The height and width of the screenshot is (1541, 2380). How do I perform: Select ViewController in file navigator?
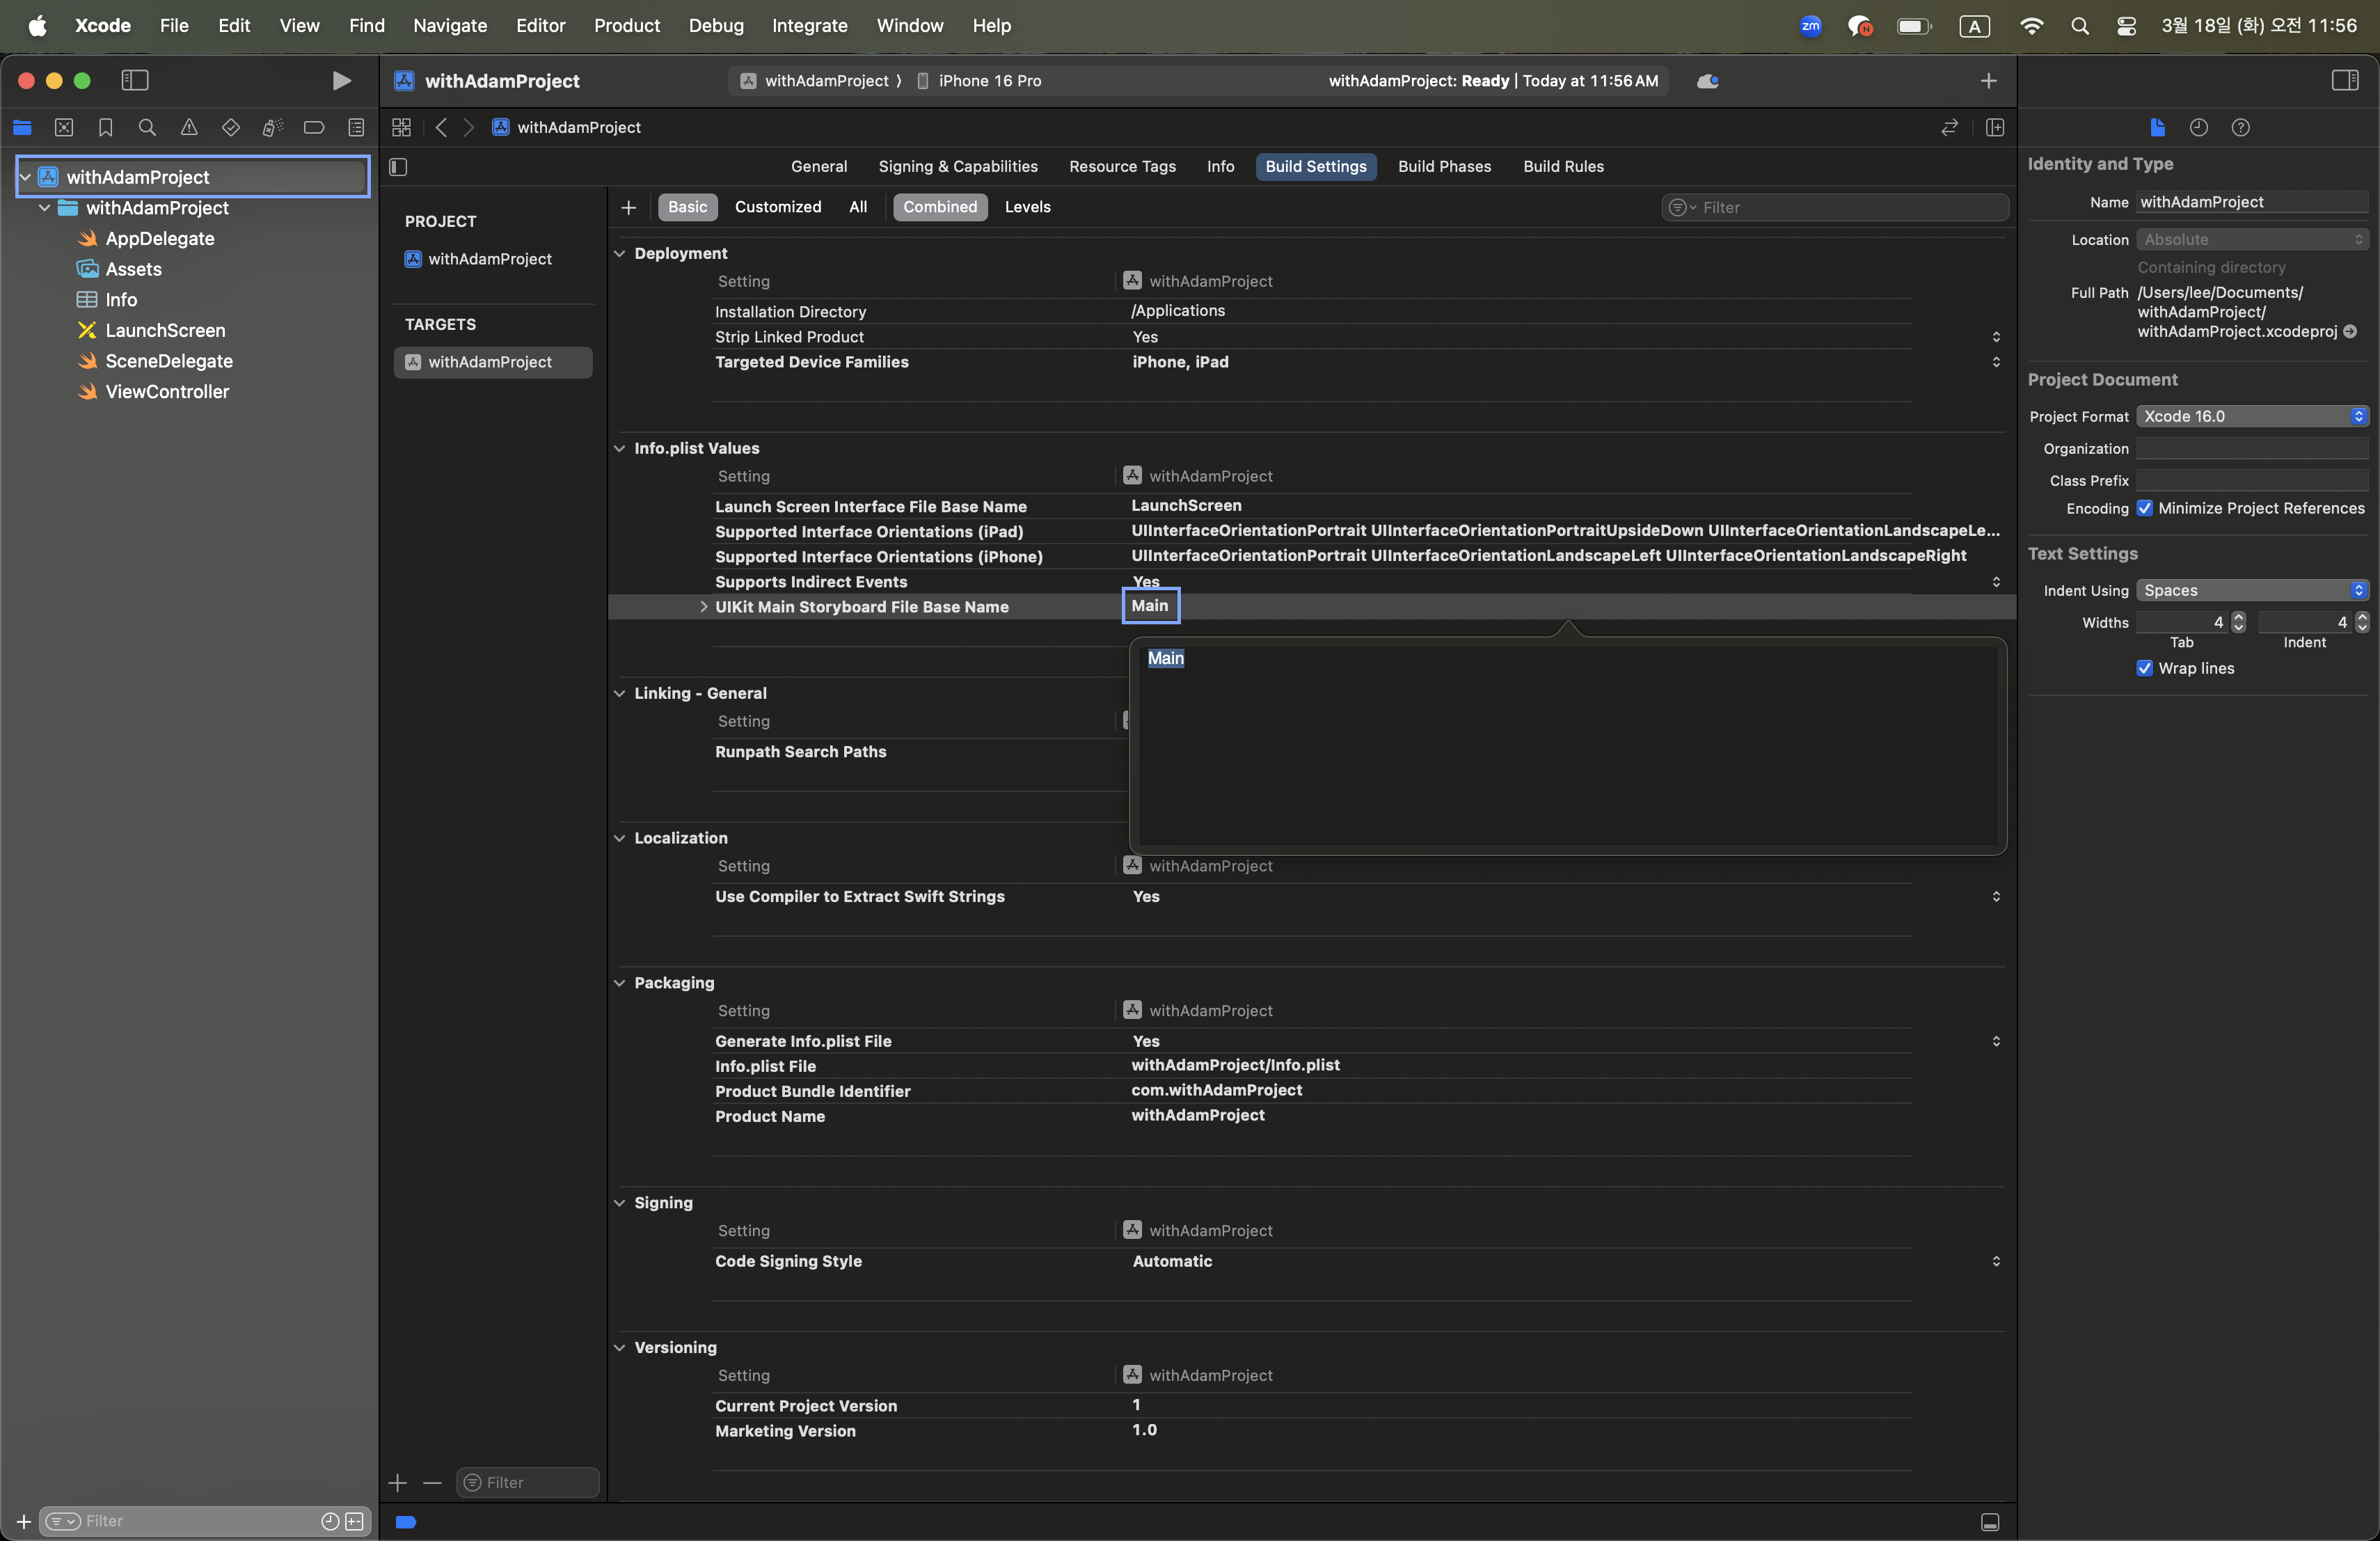point(167,392)
